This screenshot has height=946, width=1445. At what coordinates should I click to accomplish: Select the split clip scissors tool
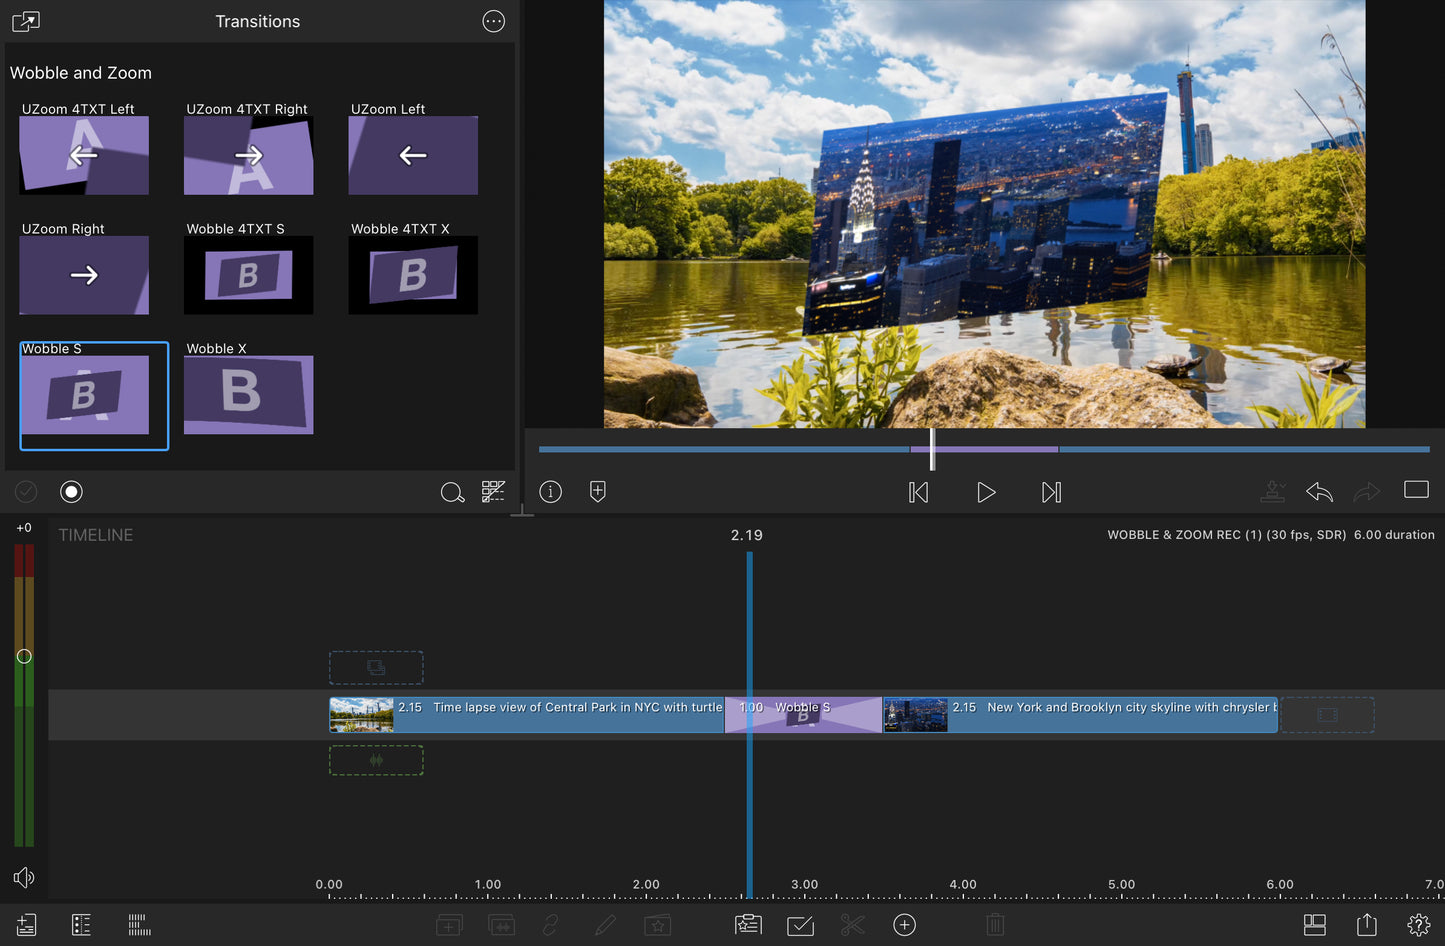tap(852, 925)
